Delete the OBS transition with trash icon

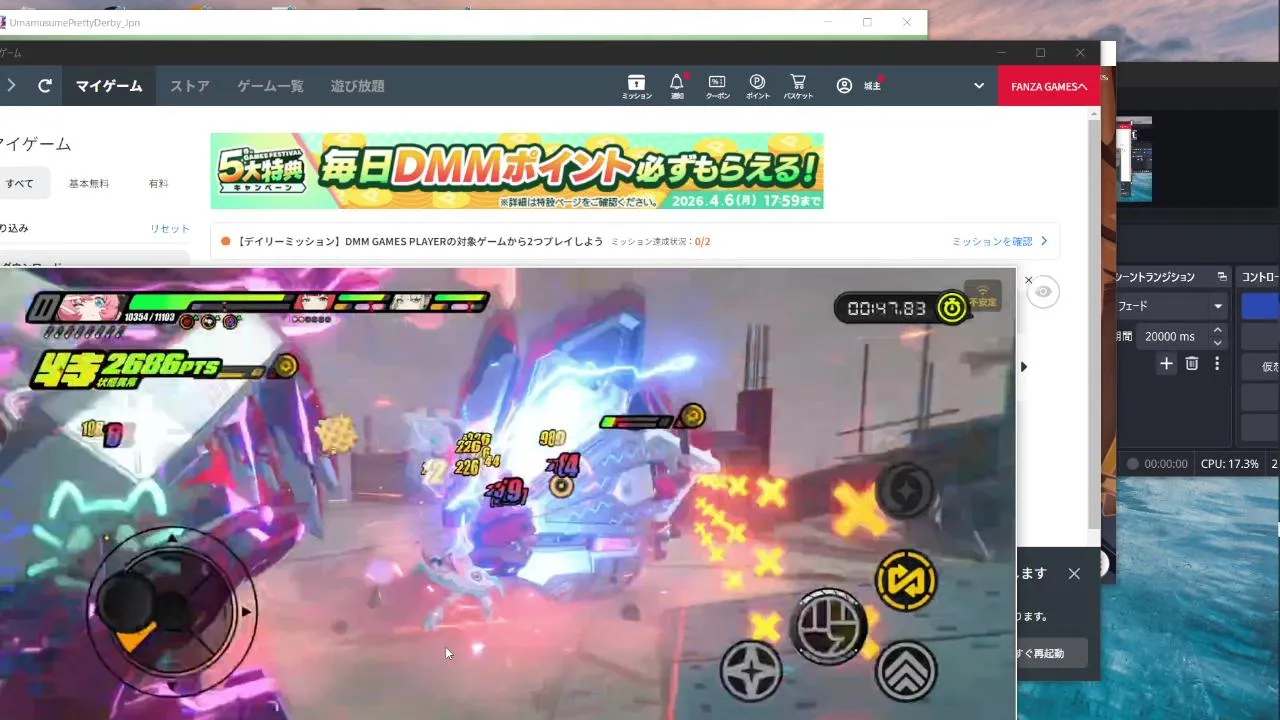tap(1192, 364)
